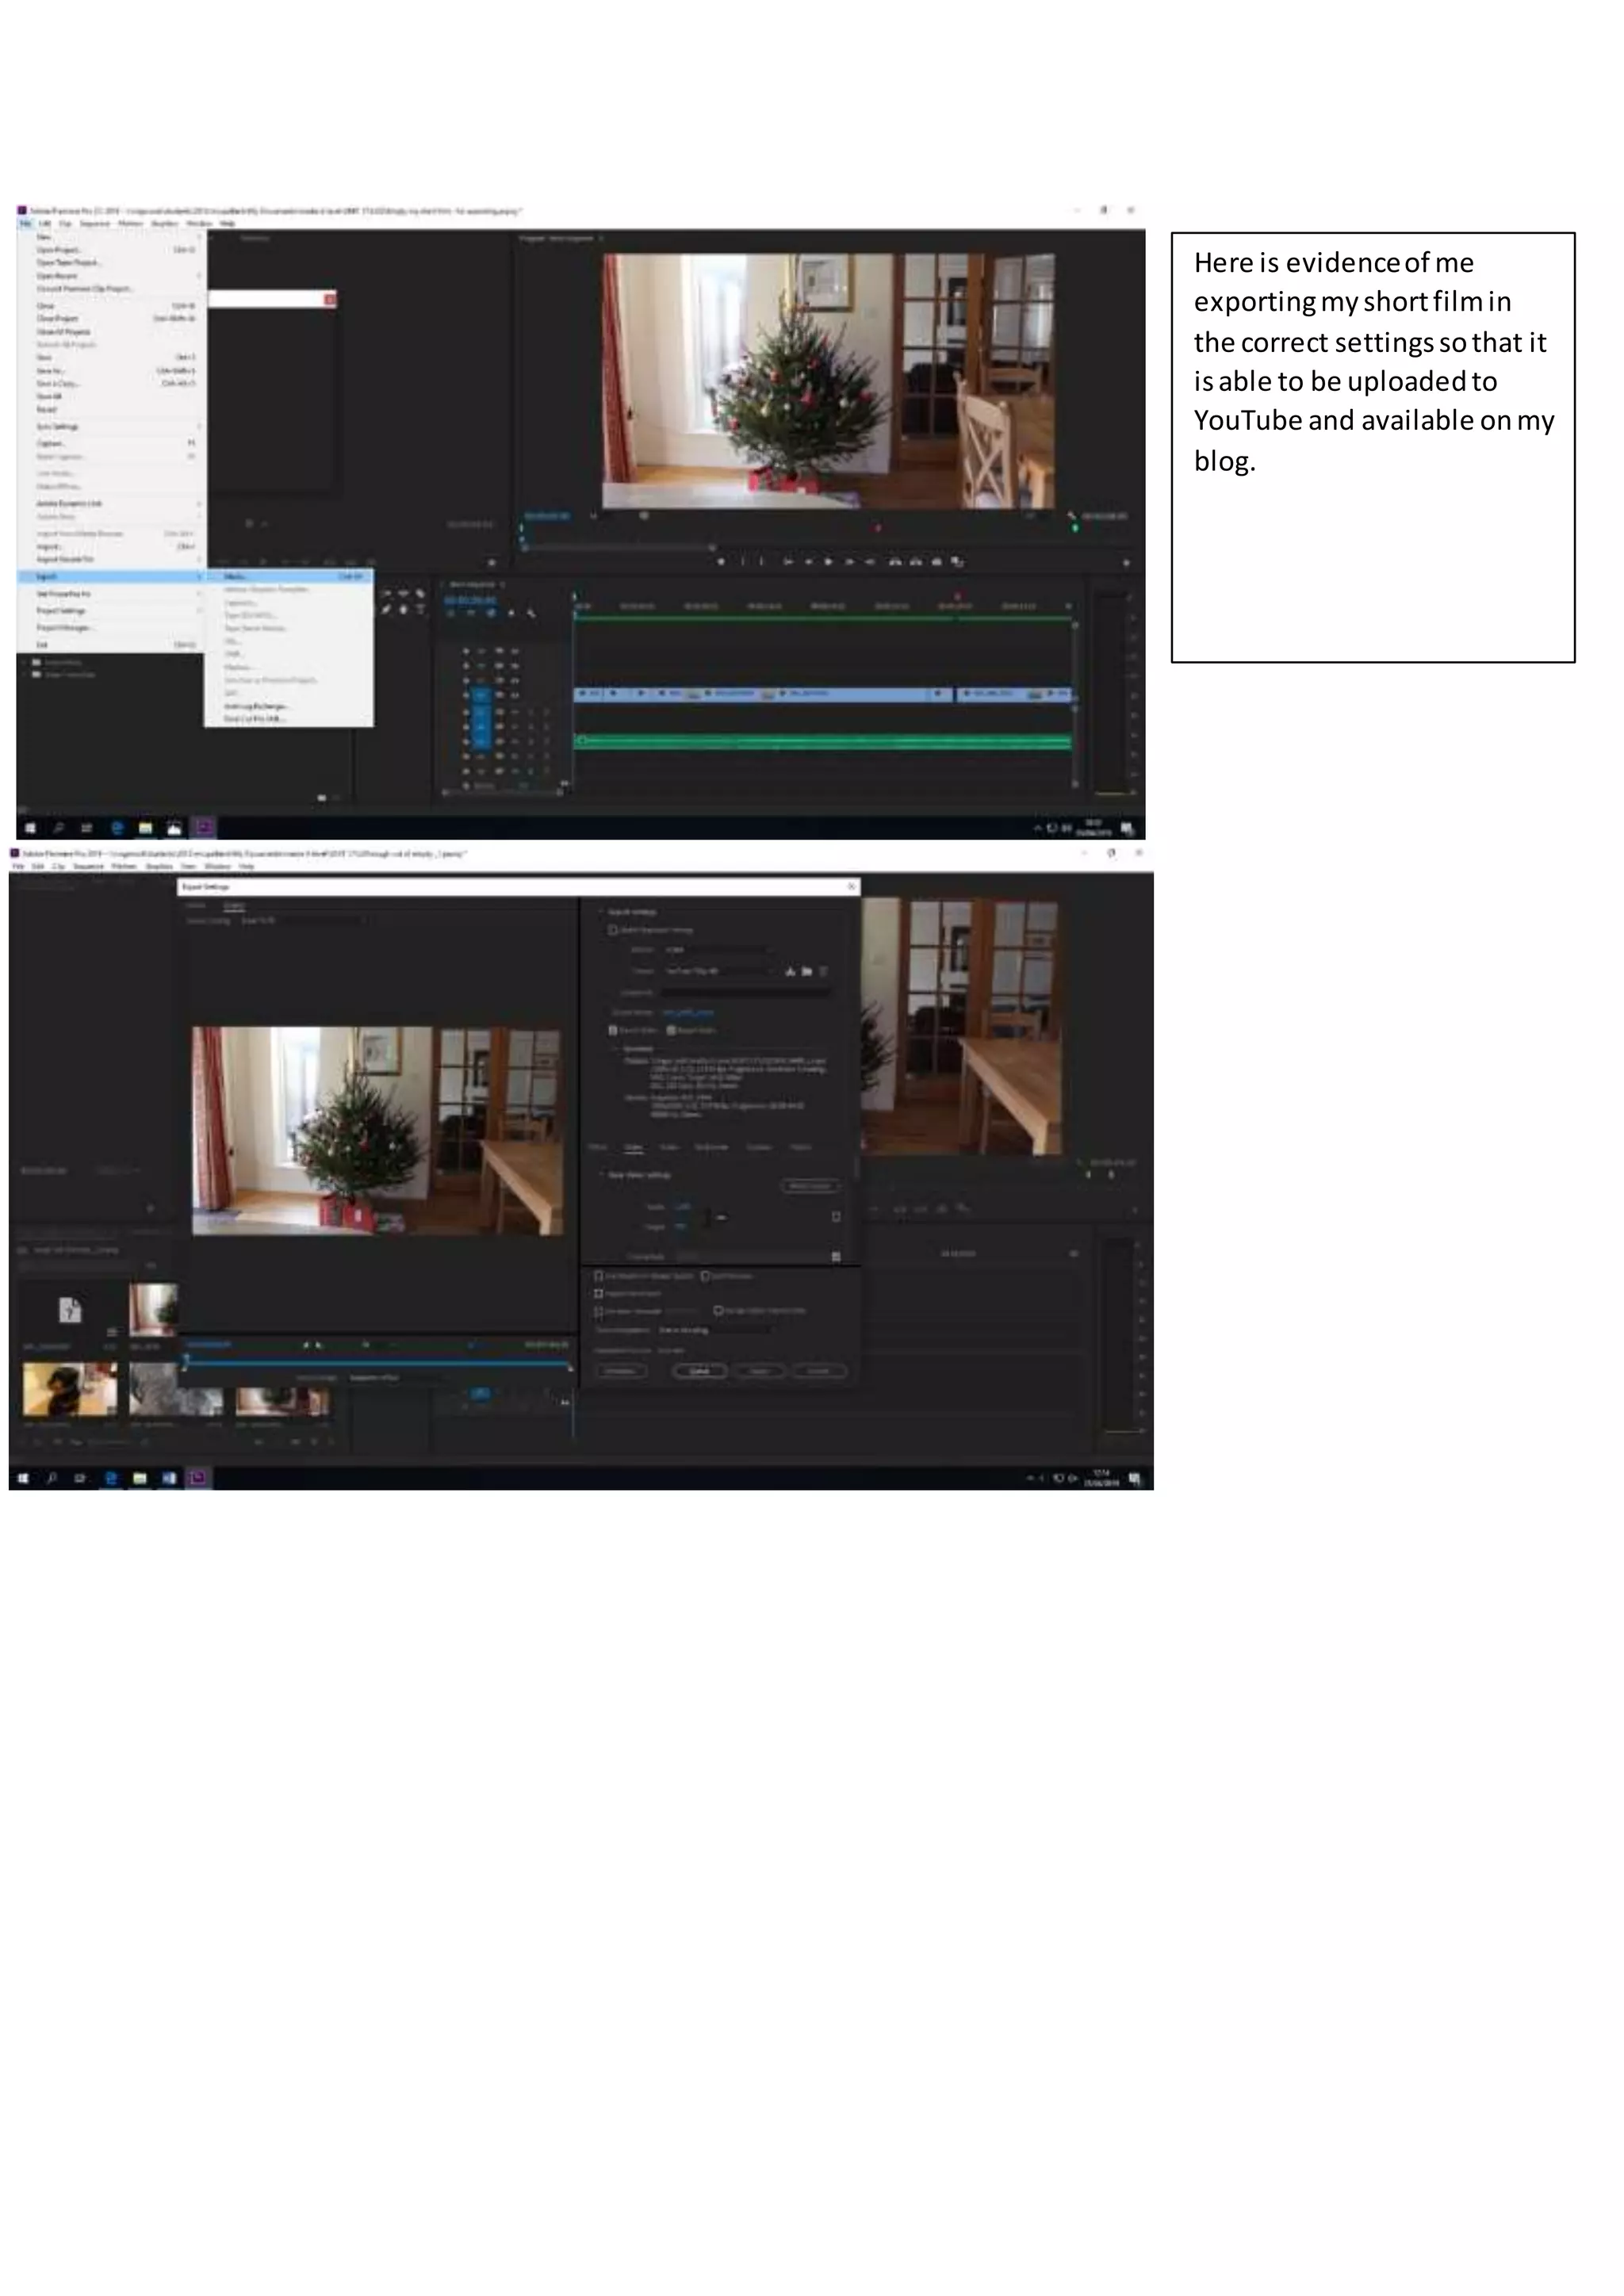Viewport: 1624px width, 2296px height.
Task: Close the Export Settings dialog
Action: point(851,887)
